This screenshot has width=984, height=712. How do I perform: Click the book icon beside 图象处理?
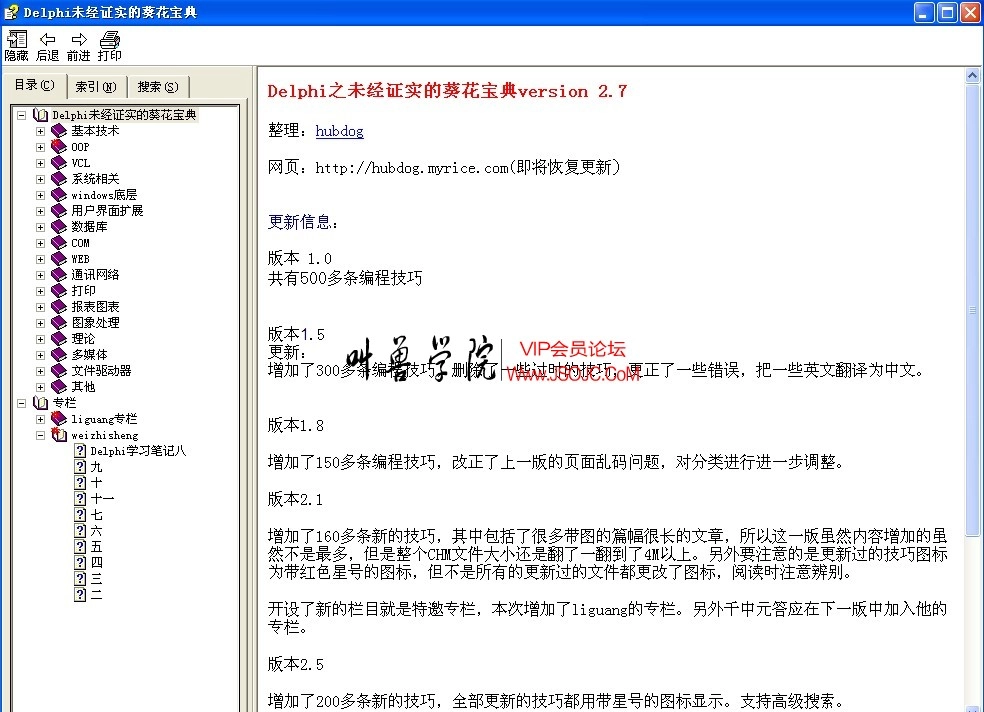click(x=57, y=322)
